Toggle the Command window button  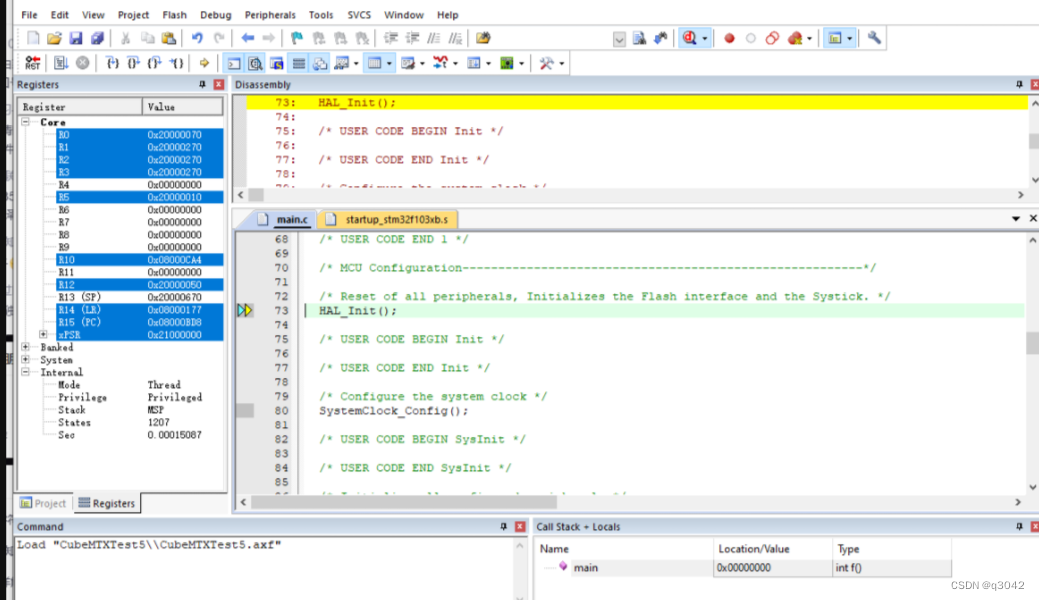coord(234,63)
